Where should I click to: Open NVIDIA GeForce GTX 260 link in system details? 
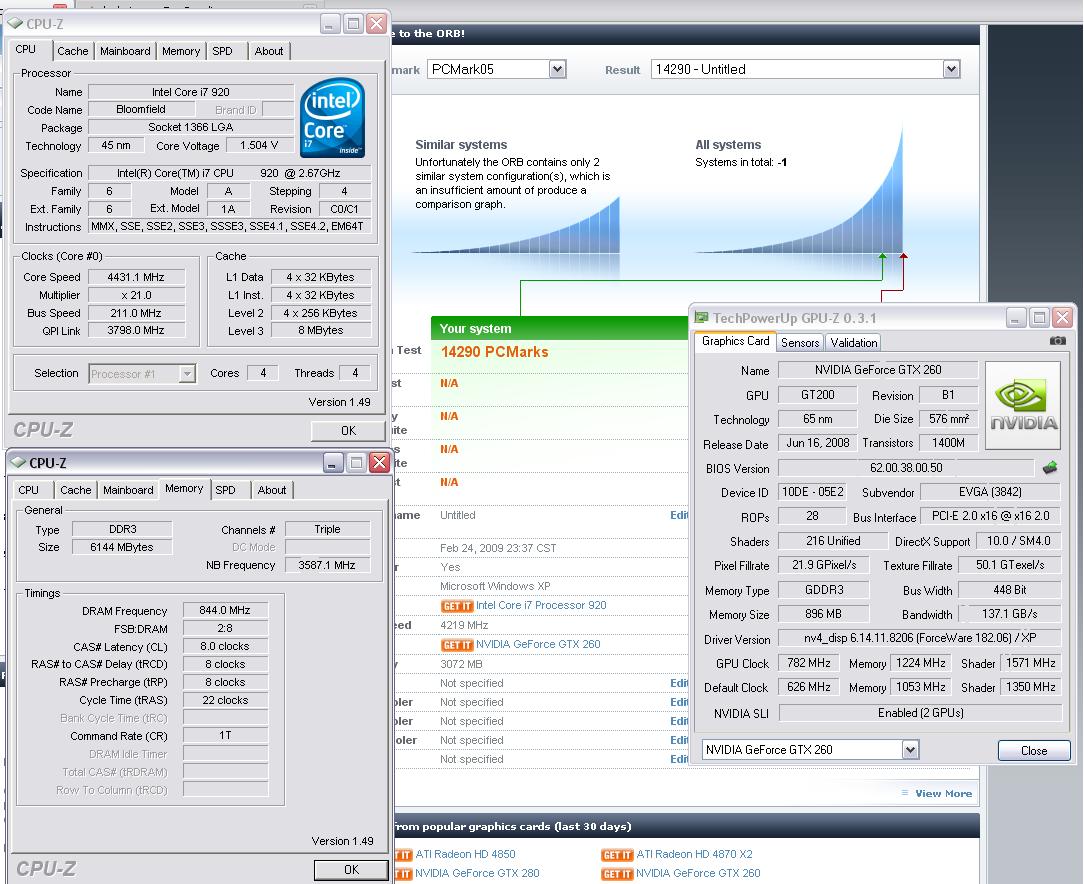click(538, 644)
